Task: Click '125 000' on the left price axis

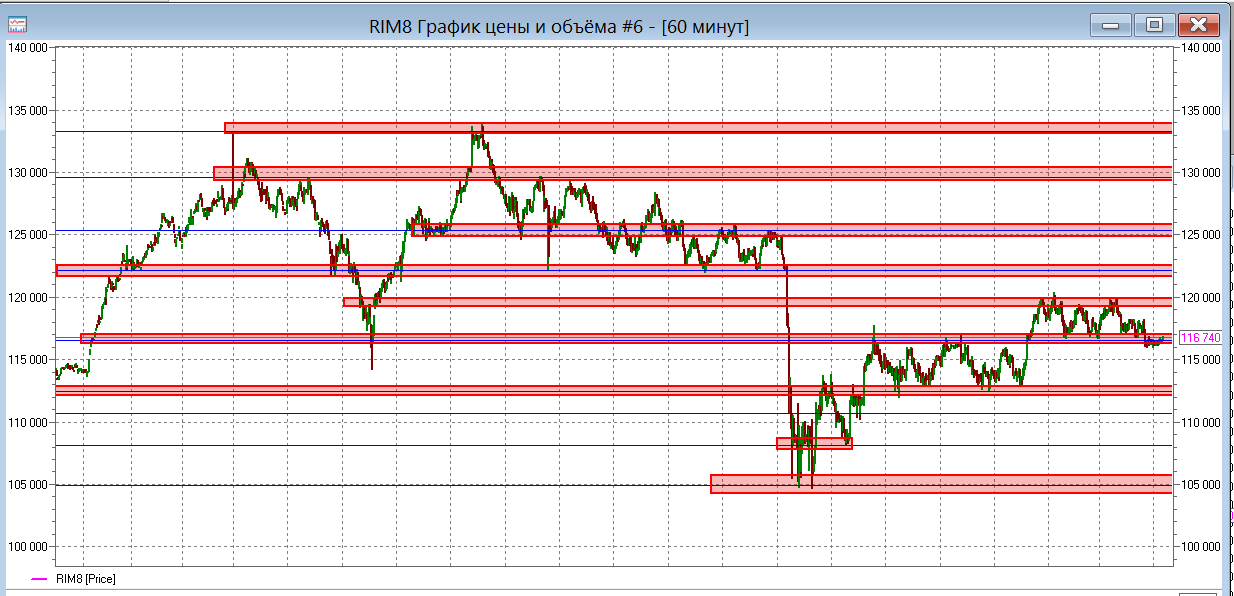Action: 28,235
